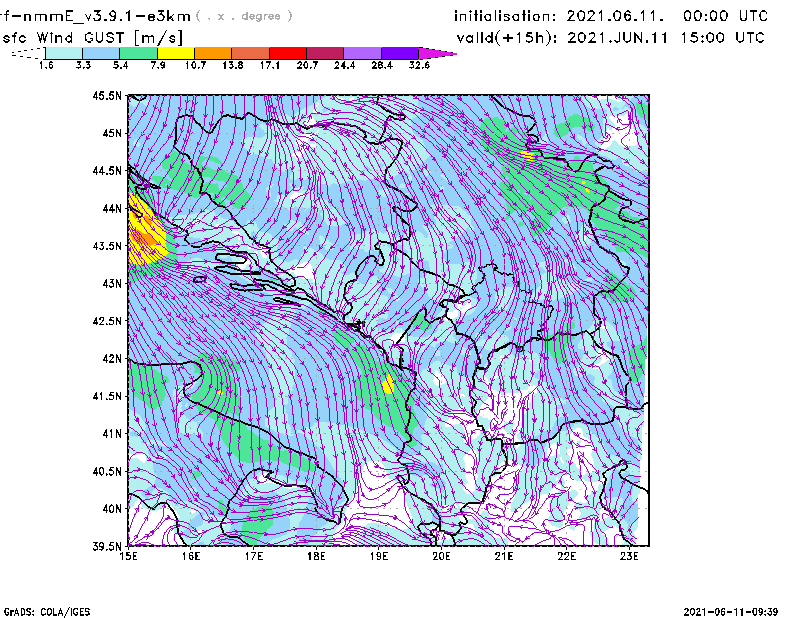Click the crimson 20.7–24.4 legend swatch
The height and width of the screenshot is (618, 800).
coord(325,53)
